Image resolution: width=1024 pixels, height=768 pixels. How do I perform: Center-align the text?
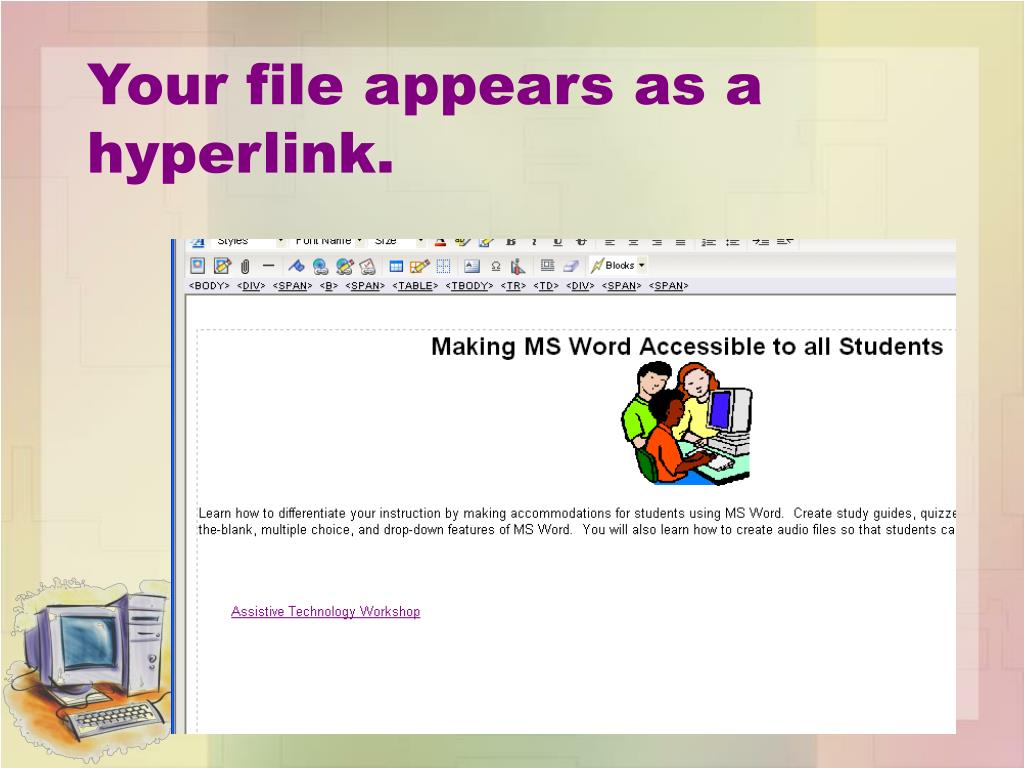(x=633, y=242)
